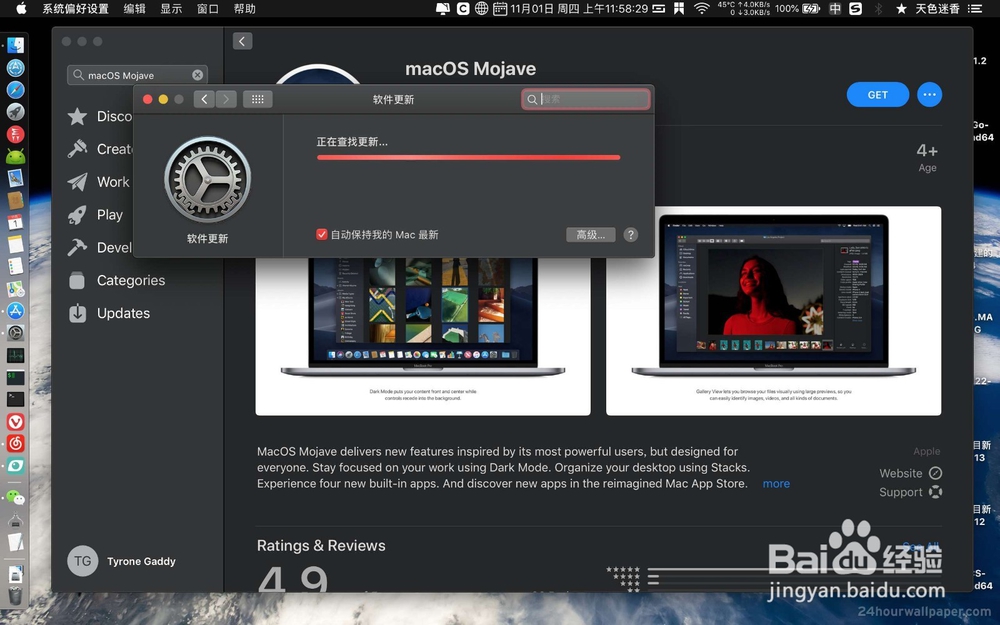Open Discover in App Store sidebar
Image resolution: width=1000 pixels, height=625 pixels.
click(x=99, y=116)
